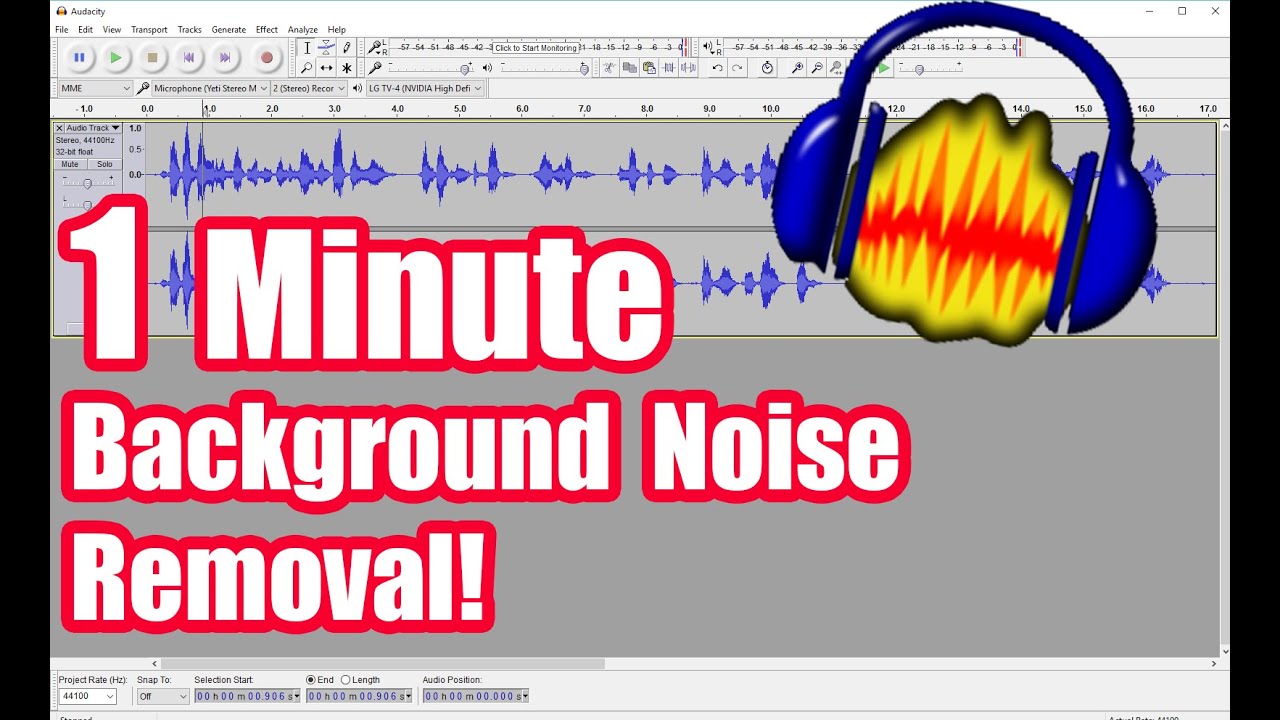Open the playback meter speaker options

(708, 47)
